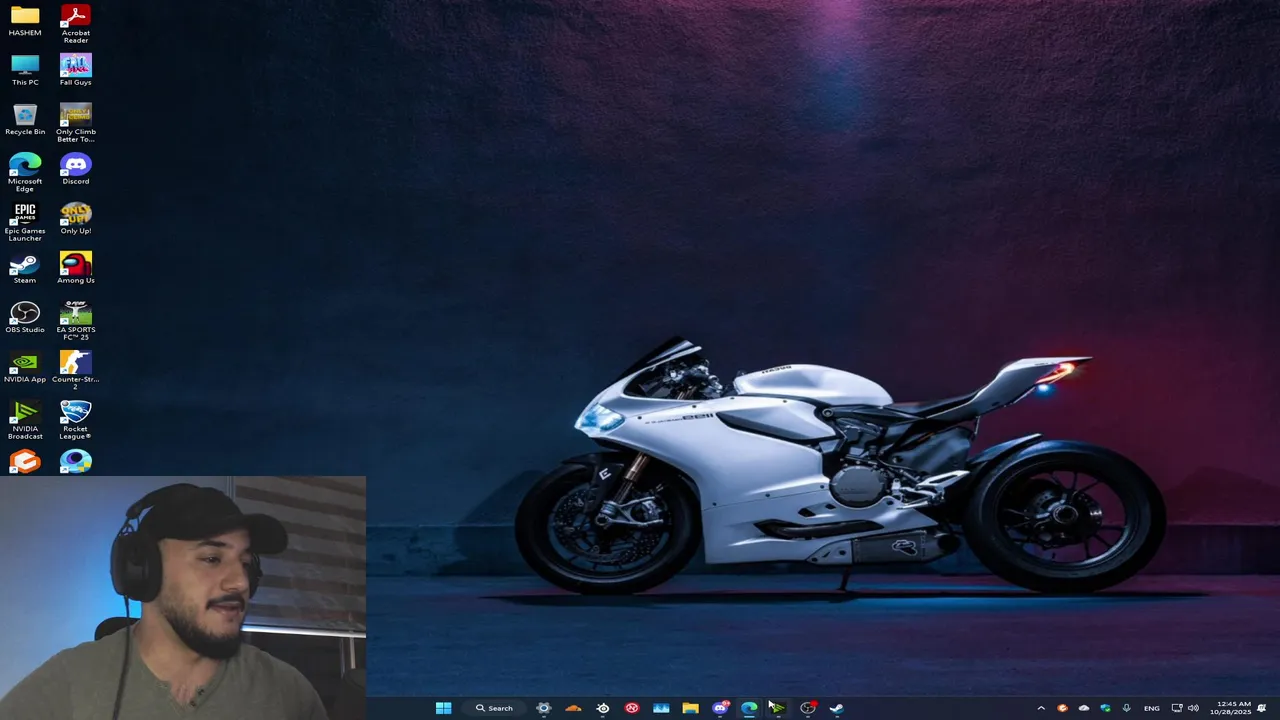Click the taskbar Search box

coord(495,708)
